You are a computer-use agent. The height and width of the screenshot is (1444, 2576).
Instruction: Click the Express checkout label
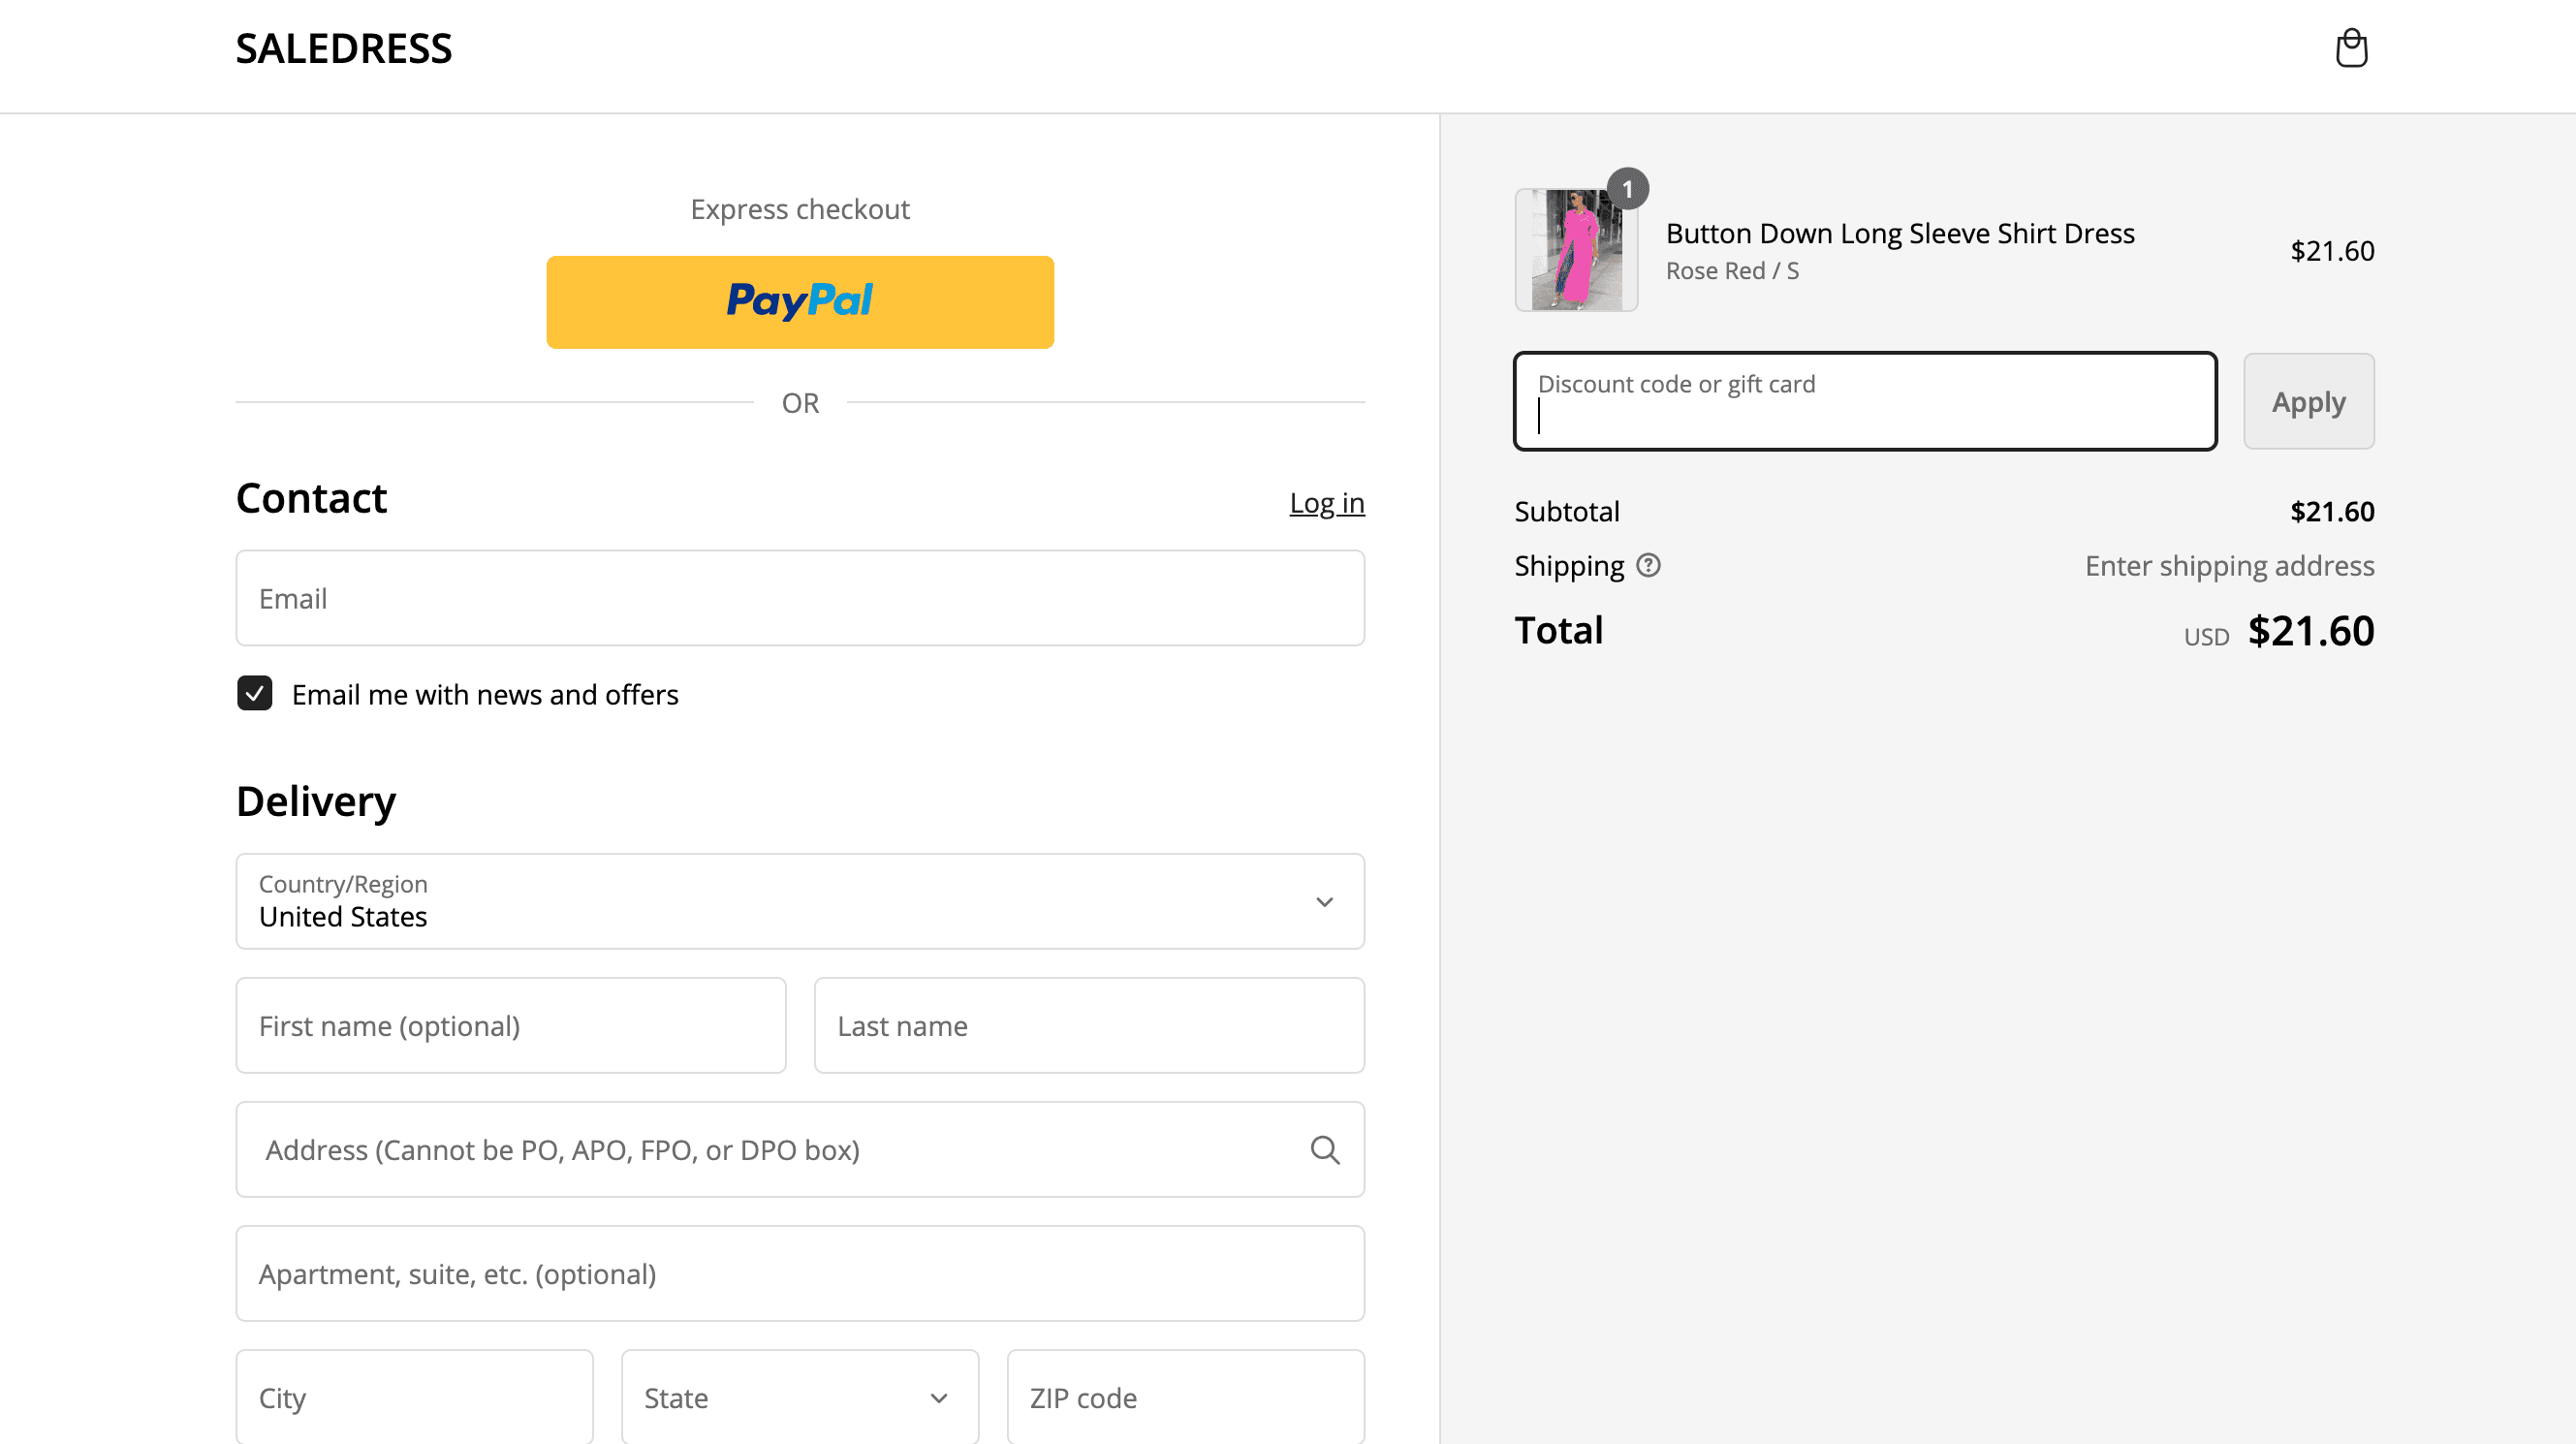[x=800, y=209]
